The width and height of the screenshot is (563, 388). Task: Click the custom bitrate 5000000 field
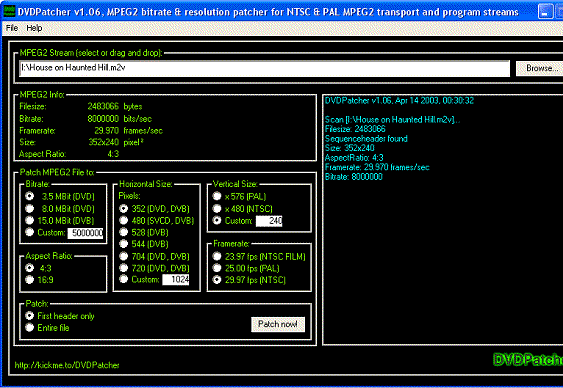pos(85,233)
